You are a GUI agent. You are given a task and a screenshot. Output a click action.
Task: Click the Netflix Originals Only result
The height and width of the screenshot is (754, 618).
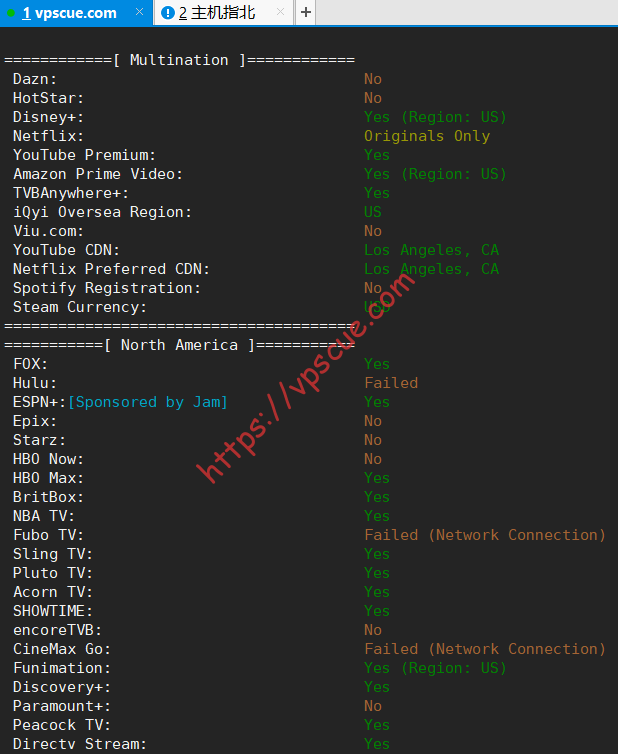click(427, 136)
